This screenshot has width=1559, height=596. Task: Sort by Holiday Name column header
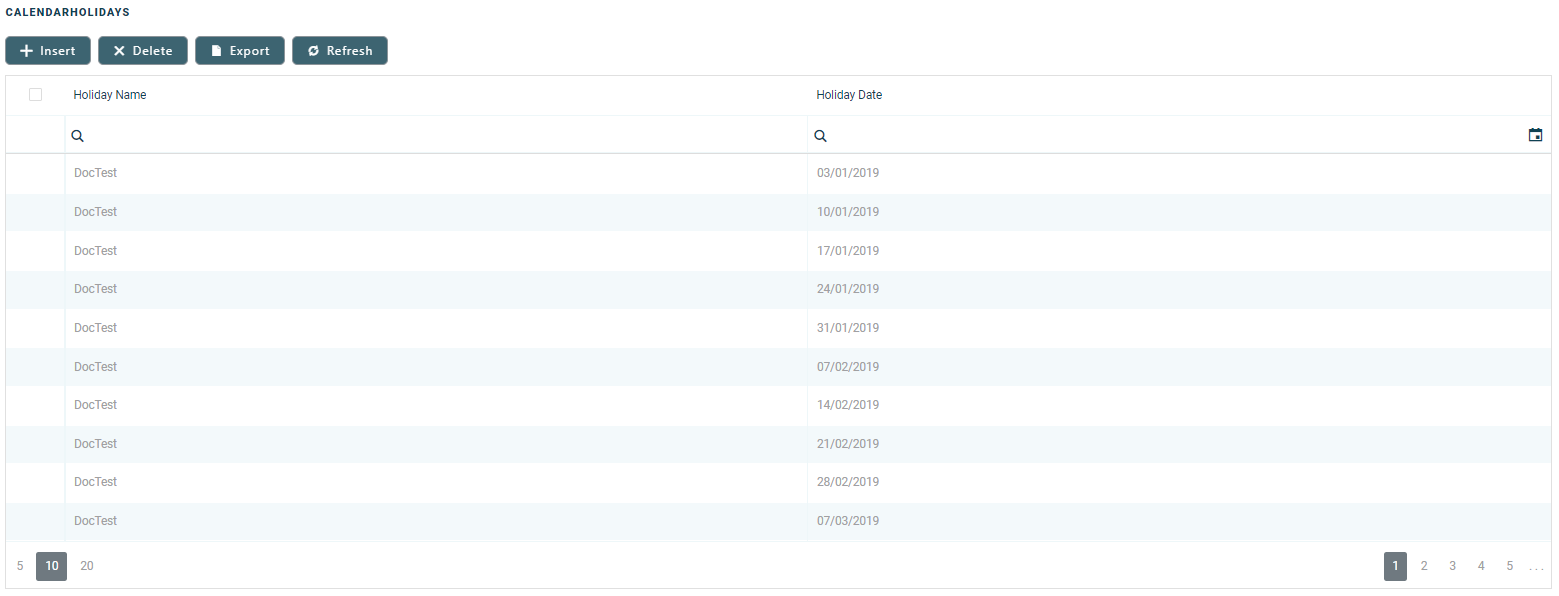110,95
